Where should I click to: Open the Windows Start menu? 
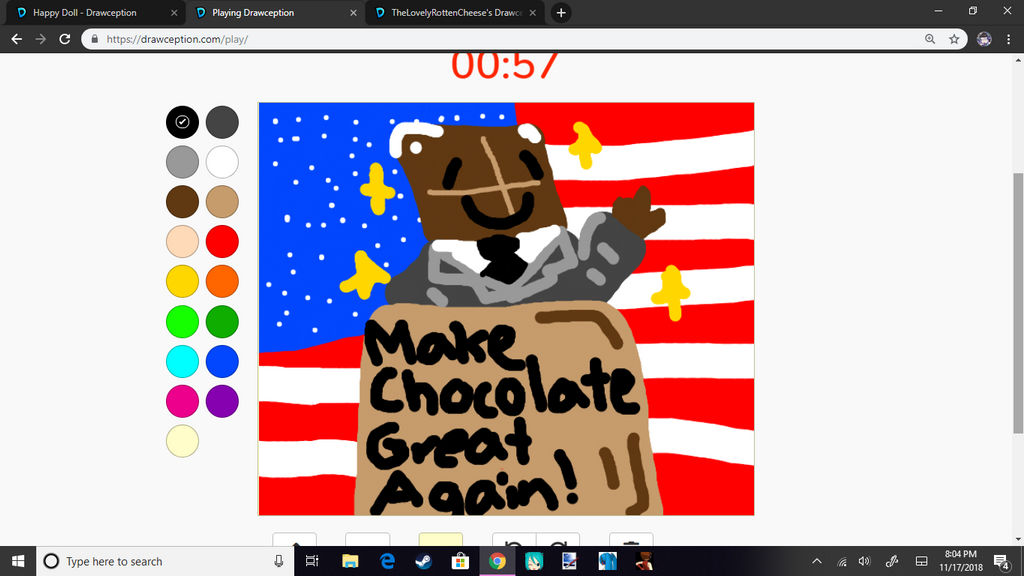pyautogui.click(x=18, y=561)
